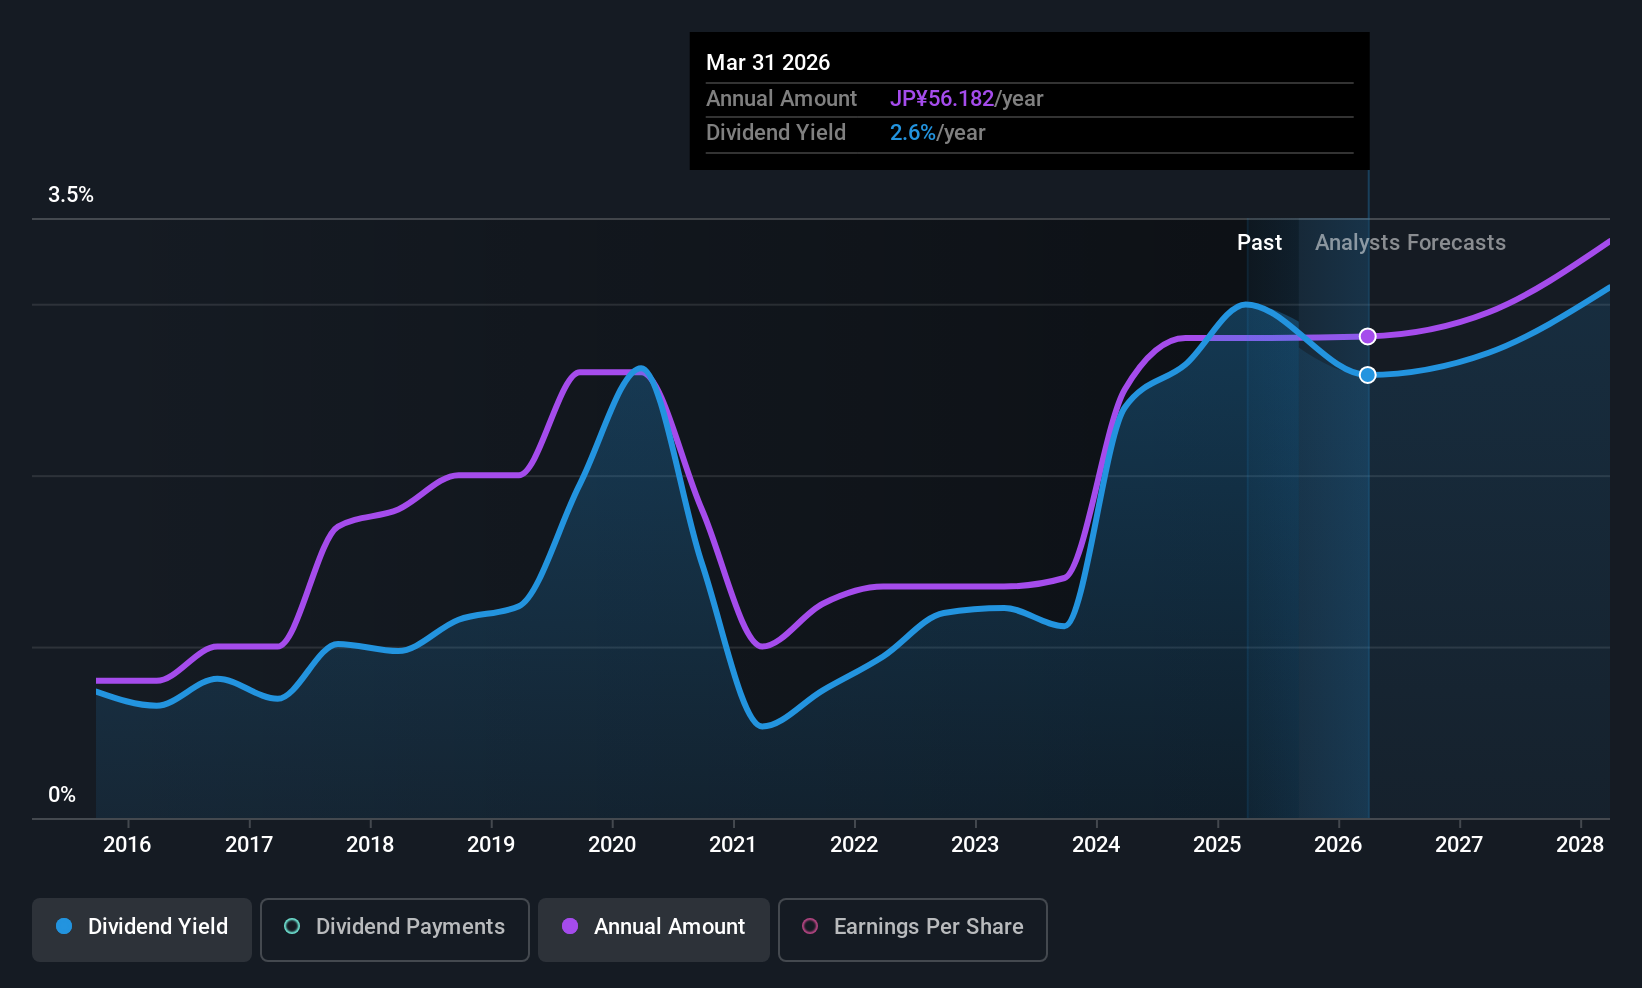Click the 2024 x-axis year label
Screen dimensions: 1642x988
[x=1096, y=845]
